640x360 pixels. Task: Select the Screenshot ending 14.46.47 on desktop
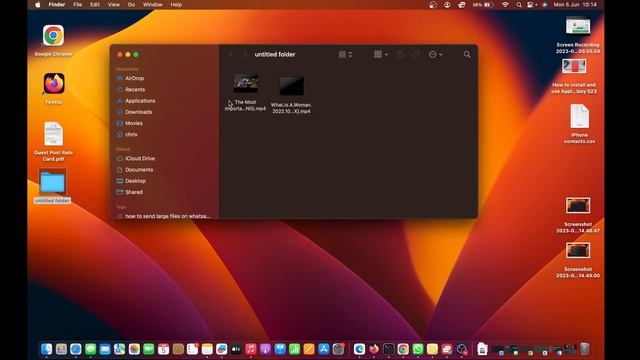click(x=578, y=206)
